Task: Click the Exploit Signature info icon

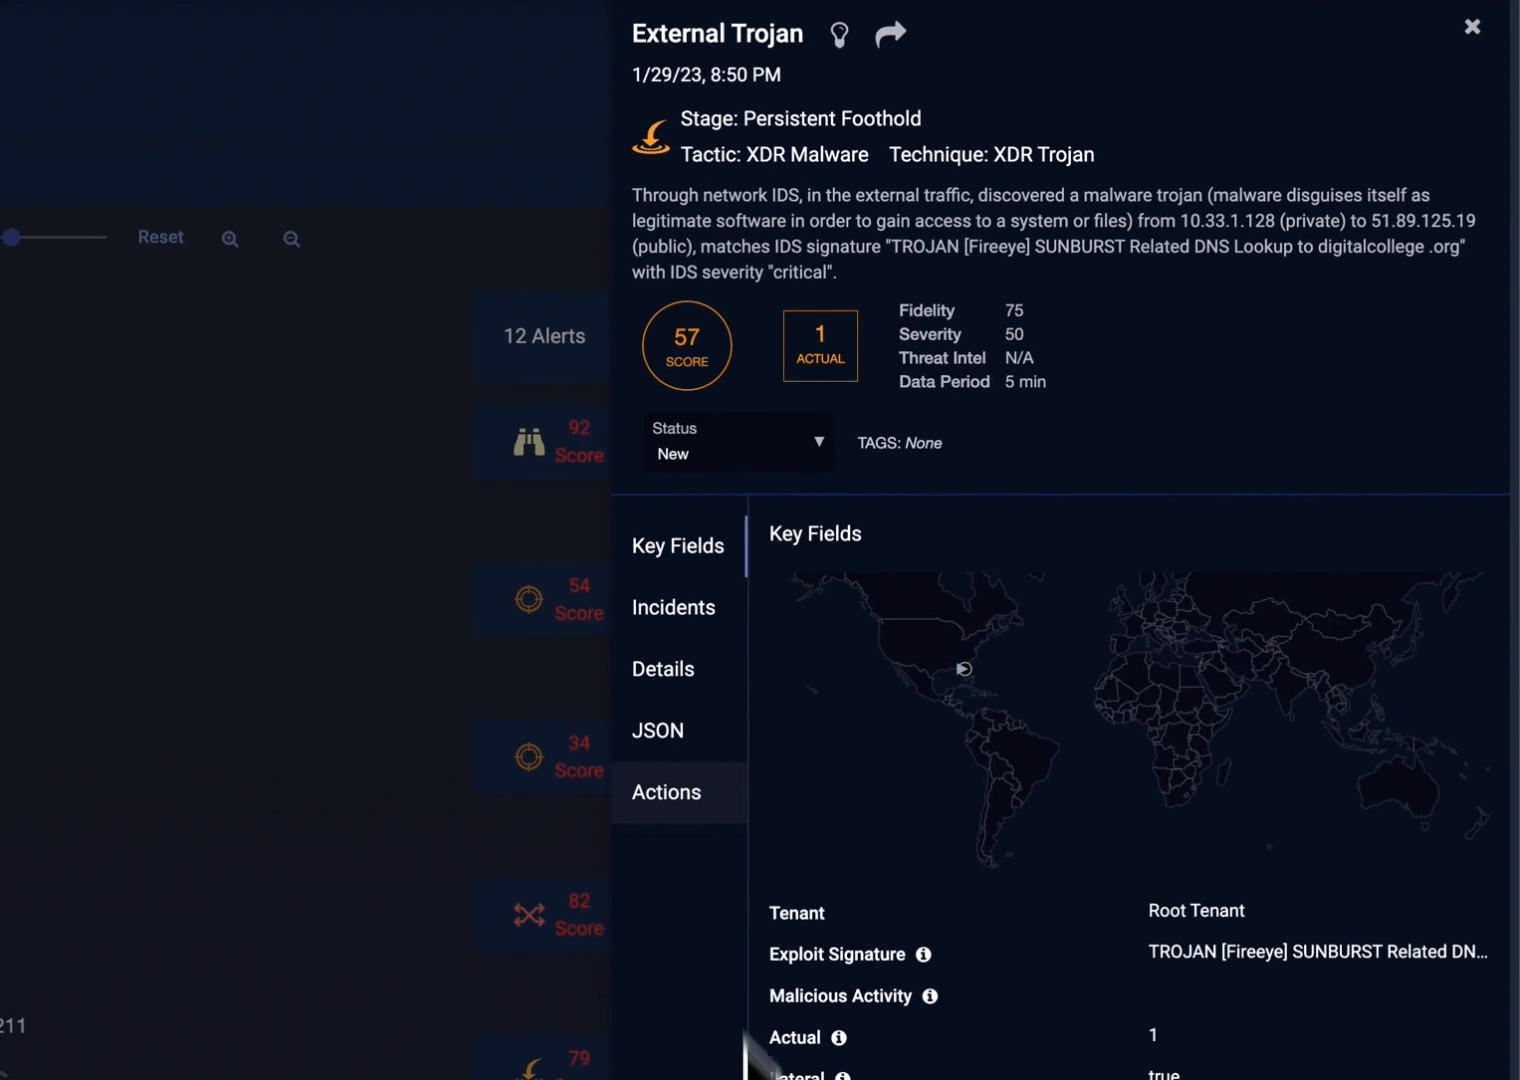Action: (924, 955)
